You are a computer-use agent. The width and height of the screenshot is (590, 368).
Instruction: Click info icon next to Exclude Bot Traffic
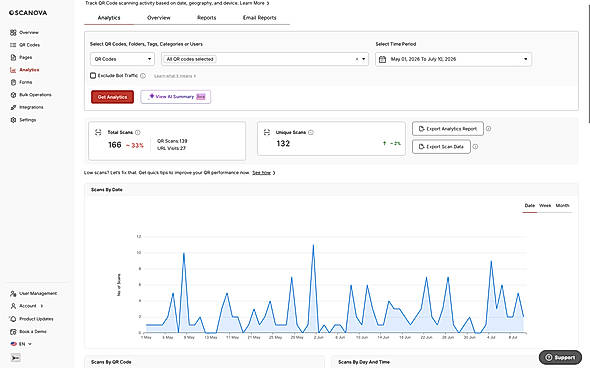[x=143, y=76]
